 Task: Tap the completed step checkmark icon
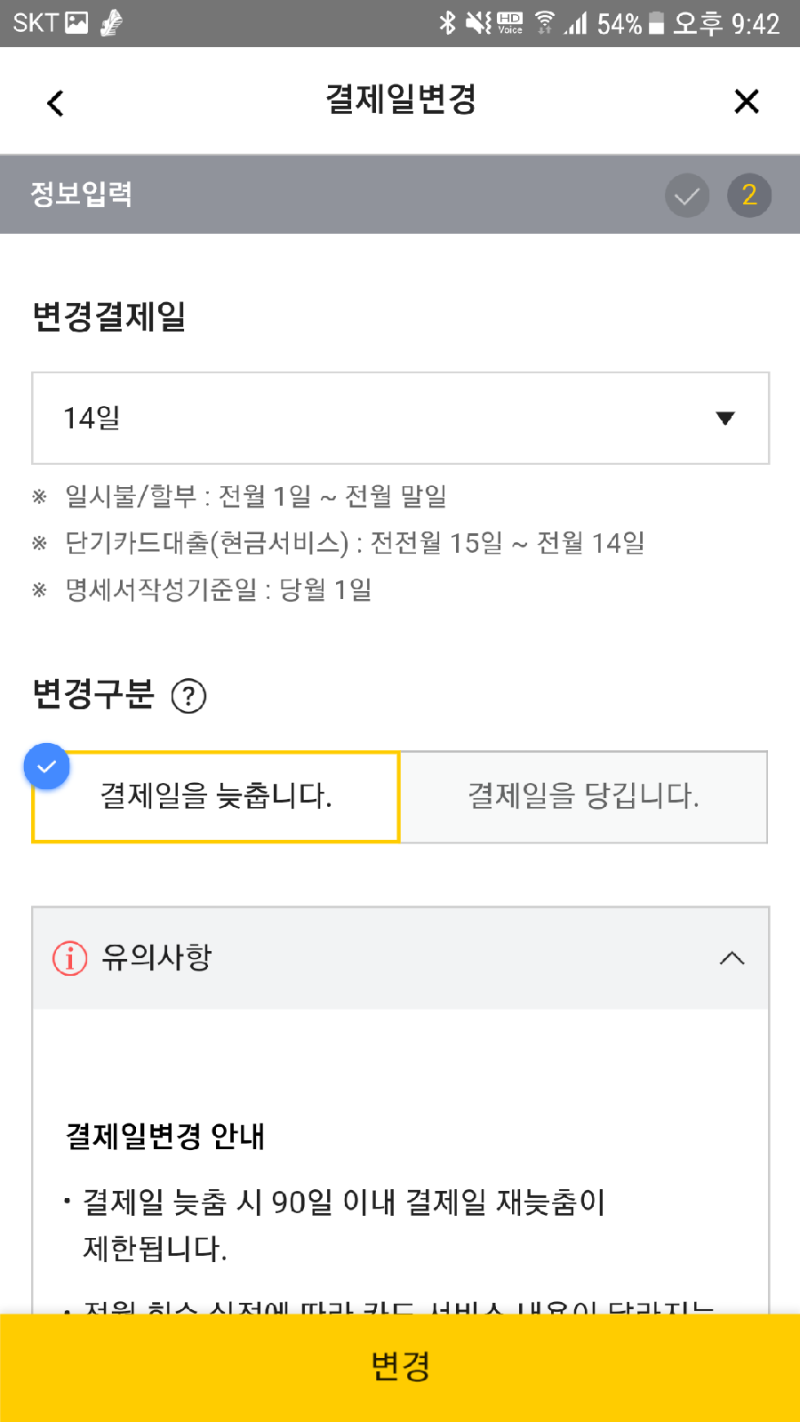pyautogui.click(x=687, y=196)
